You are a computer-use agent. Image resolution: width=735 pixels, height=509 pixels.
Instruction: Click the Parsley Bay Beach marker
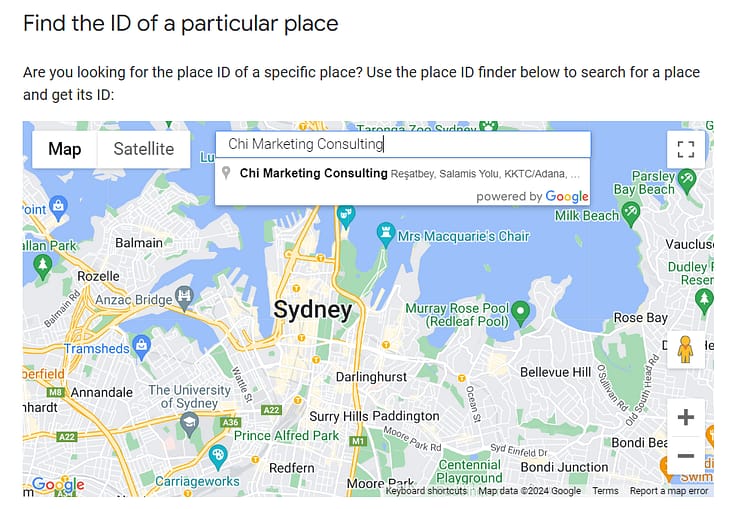click(x=687, y=182)
